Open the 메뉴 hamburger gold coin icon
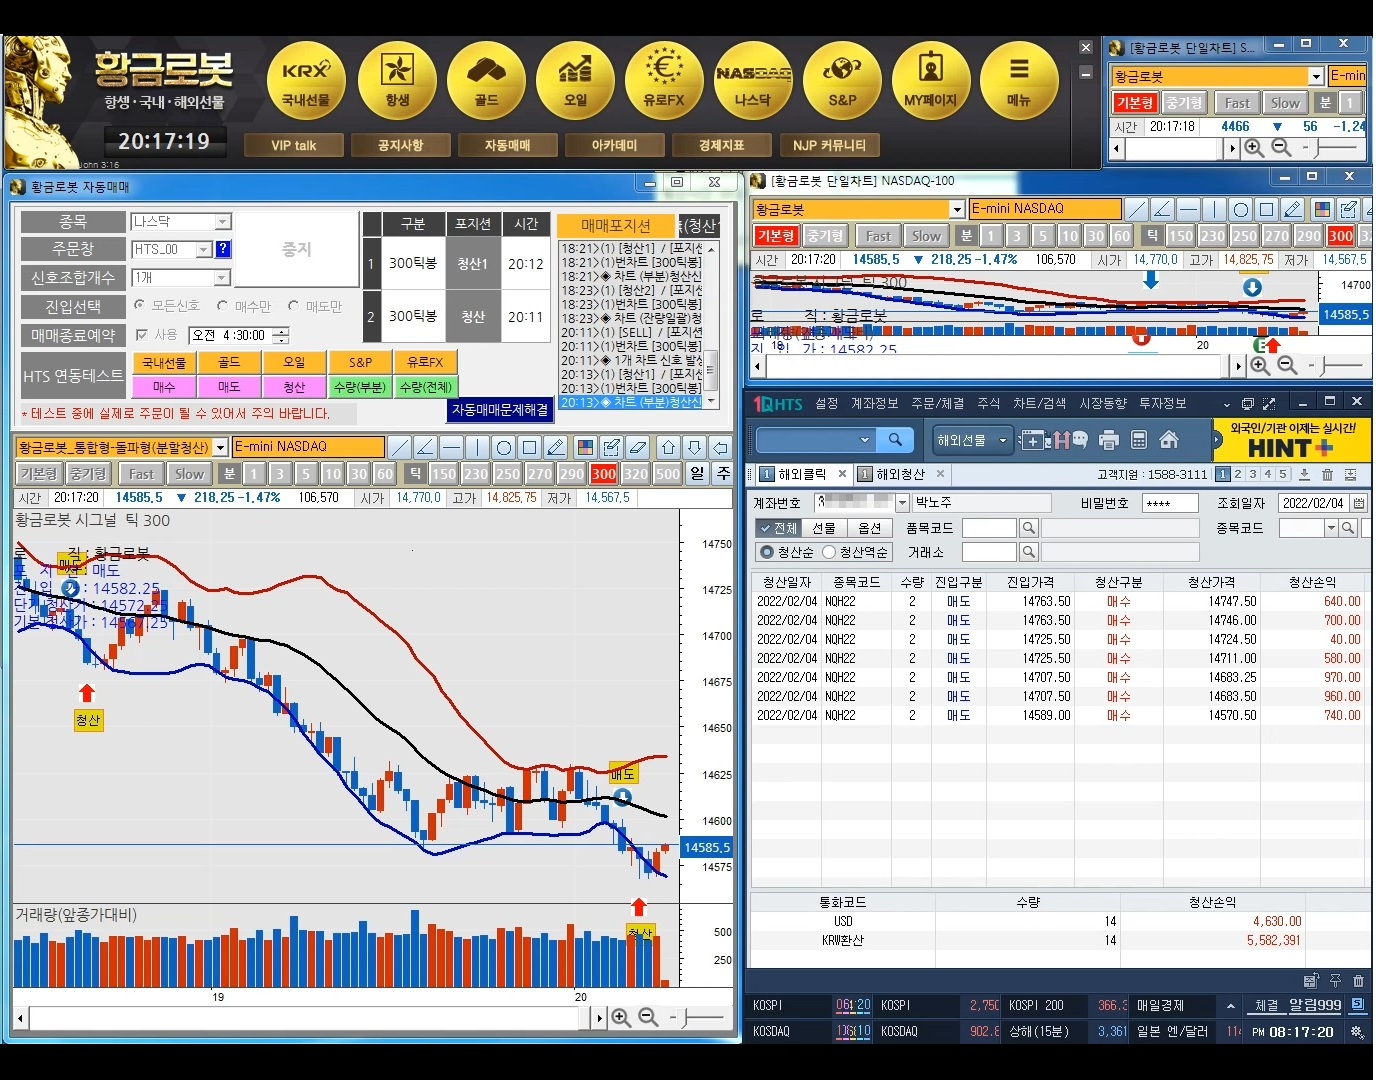This screenshot has height=1080, width=1376. point(1019,81)
